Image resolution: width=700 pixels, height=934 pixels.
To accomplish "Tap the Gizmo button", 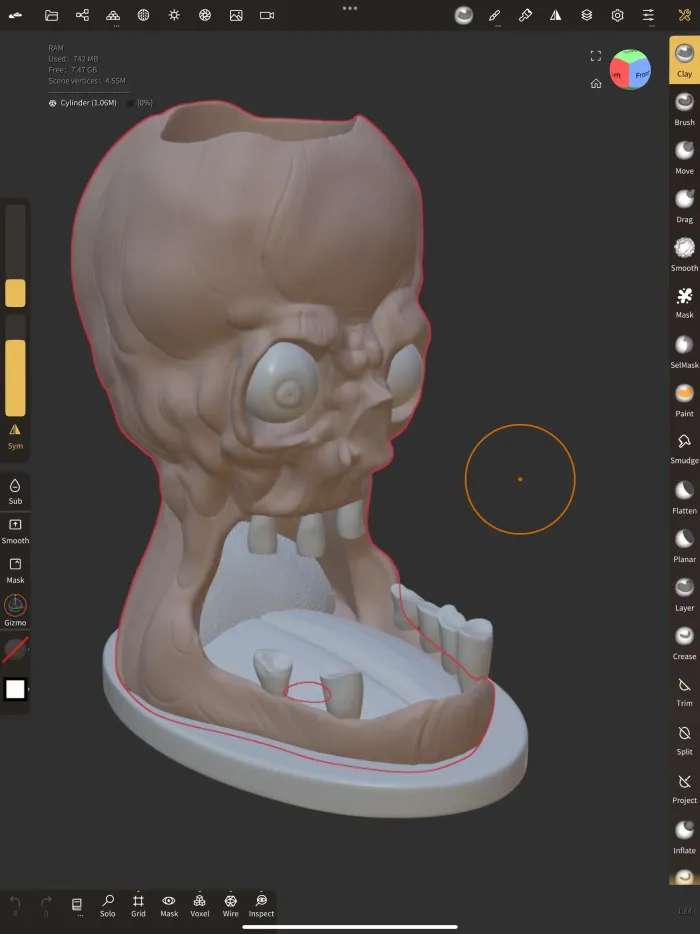I will click(x=15, y=610).
